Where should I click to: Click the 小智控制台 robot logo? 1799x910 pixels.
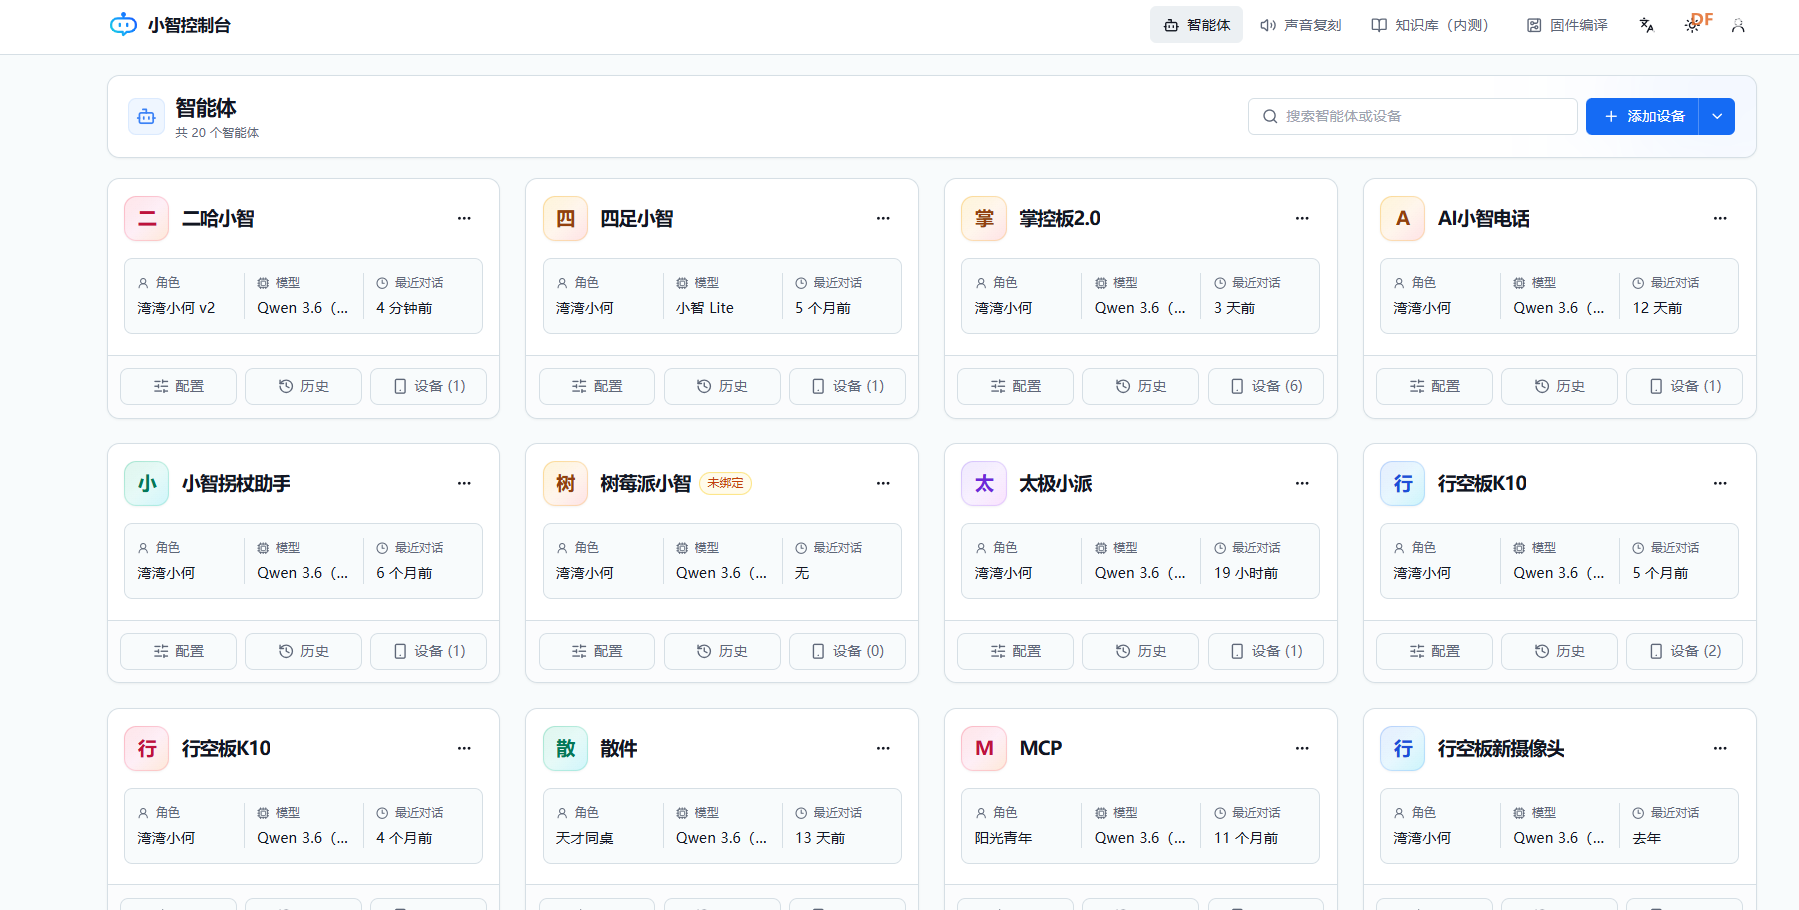pyautogui.click(x=123, y=25)
